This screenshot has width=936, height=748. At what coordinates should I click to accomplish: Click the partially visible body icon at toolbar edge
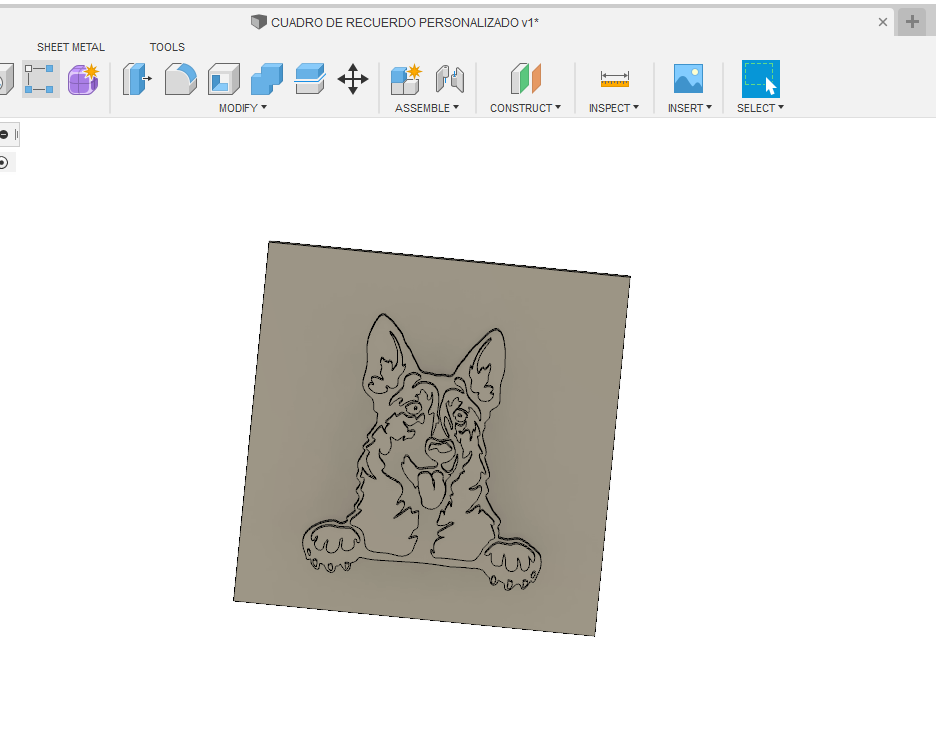point(6,79)
